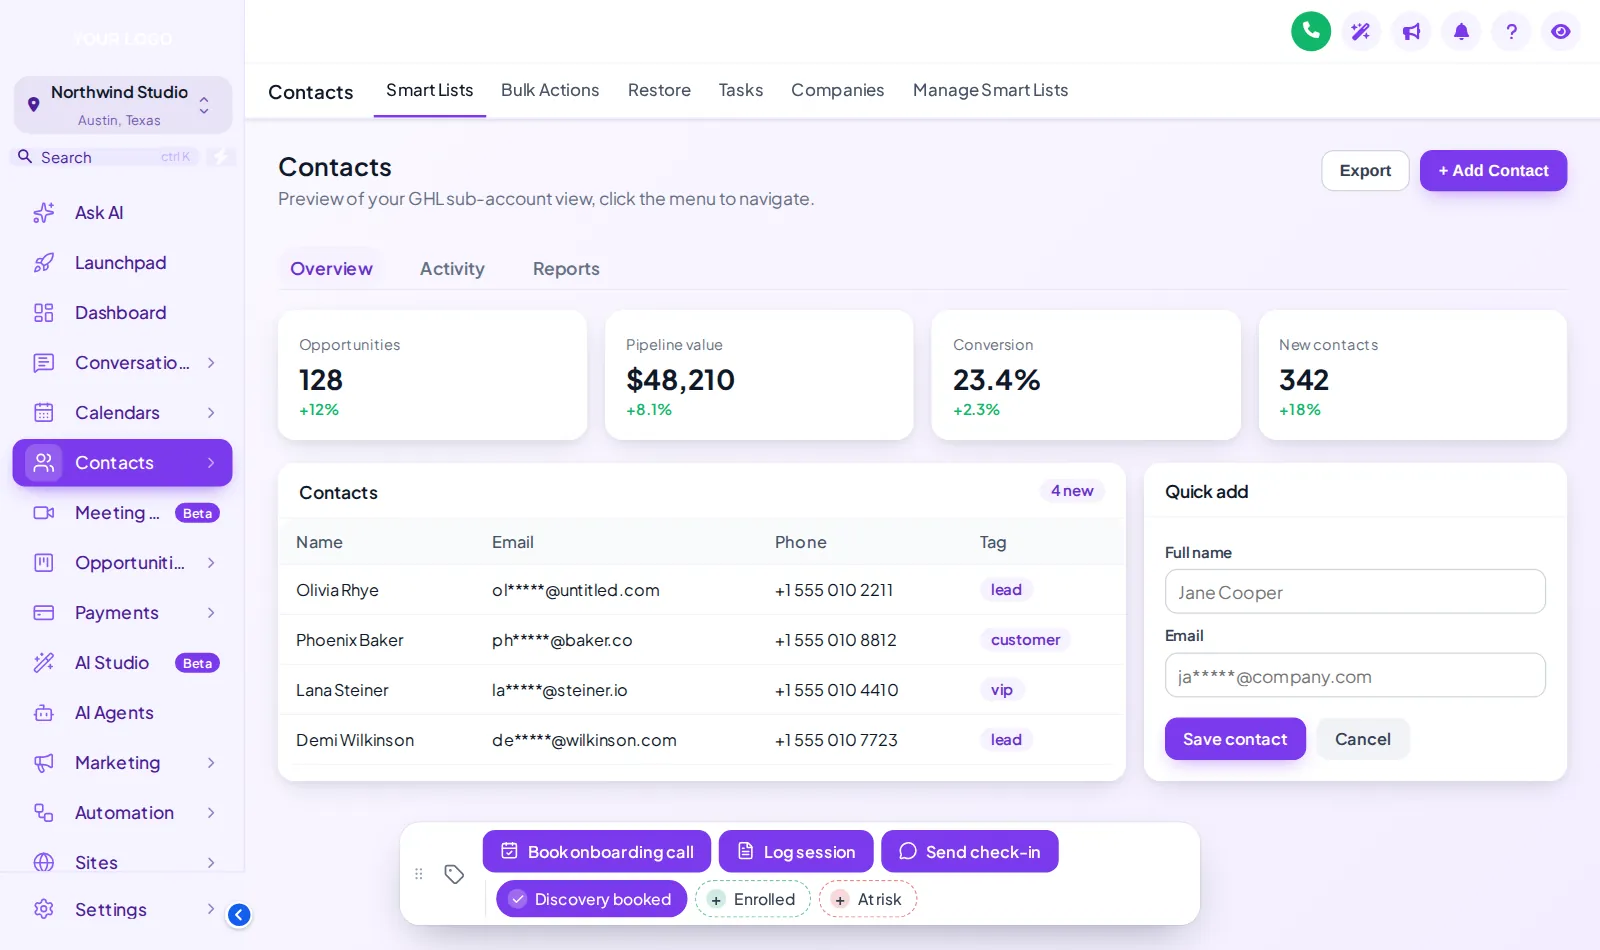
Task: Open Launchpad rocket item
Action: [x=122, y=263]
